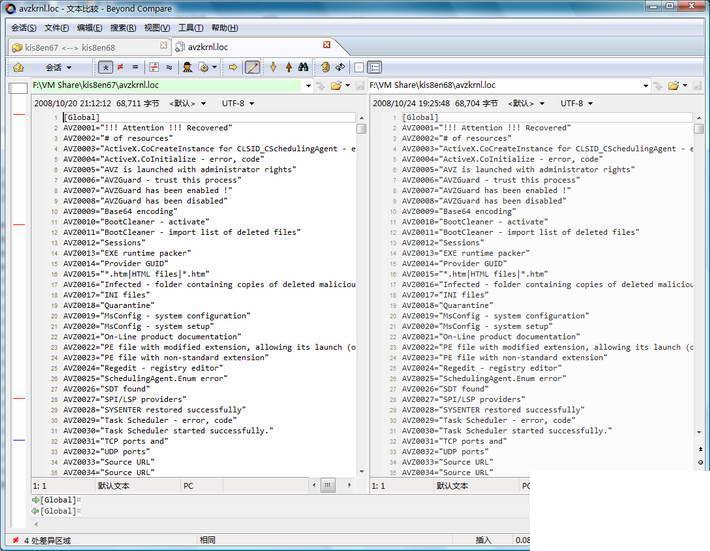The image size is (710, 551).
Task: Open 文件(F) menu
Action: 57,28
